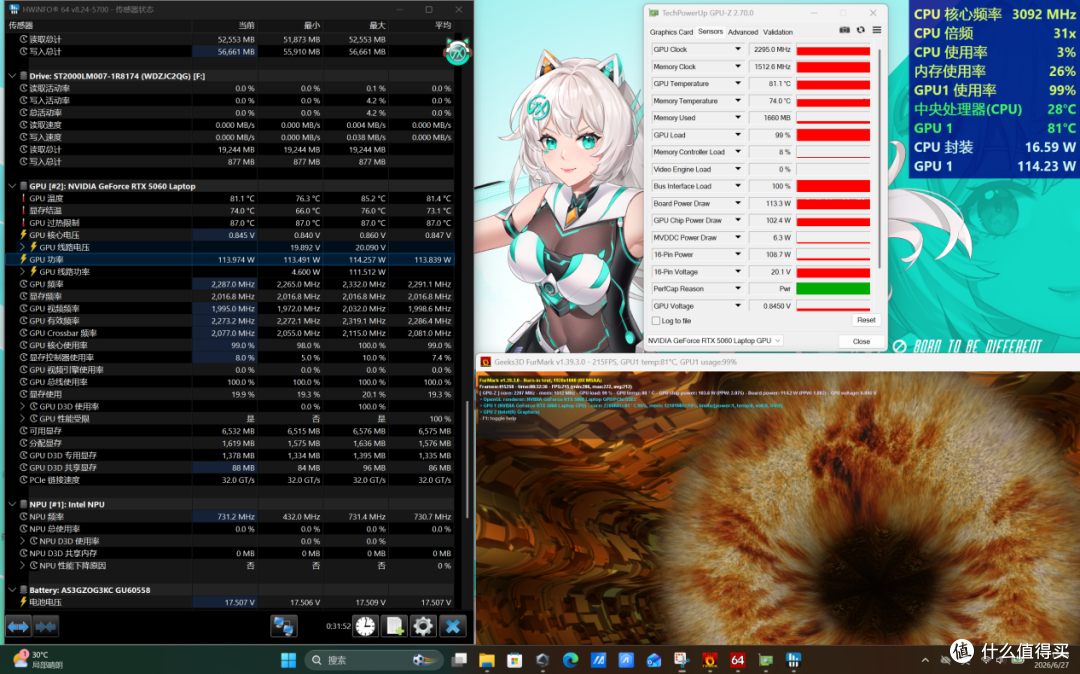Switch to Advanced tab in GPU-Z

point(742,32)
